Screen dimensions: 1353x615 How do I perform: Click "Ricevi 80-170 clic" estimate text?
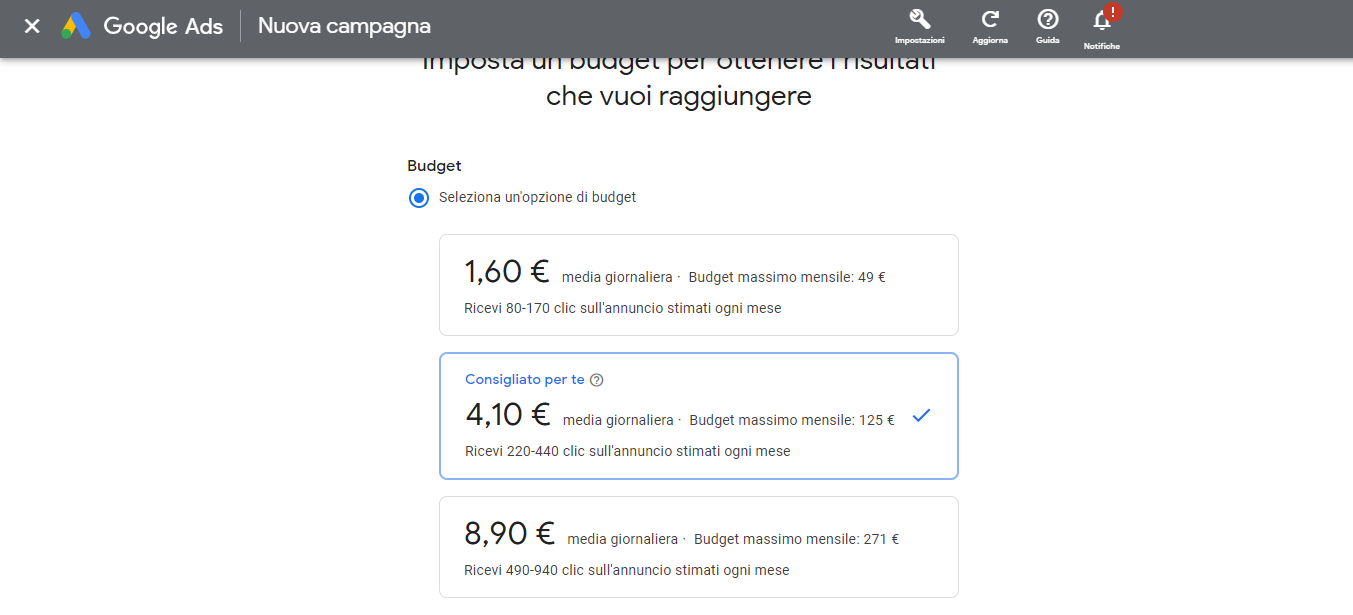(622, 308)
